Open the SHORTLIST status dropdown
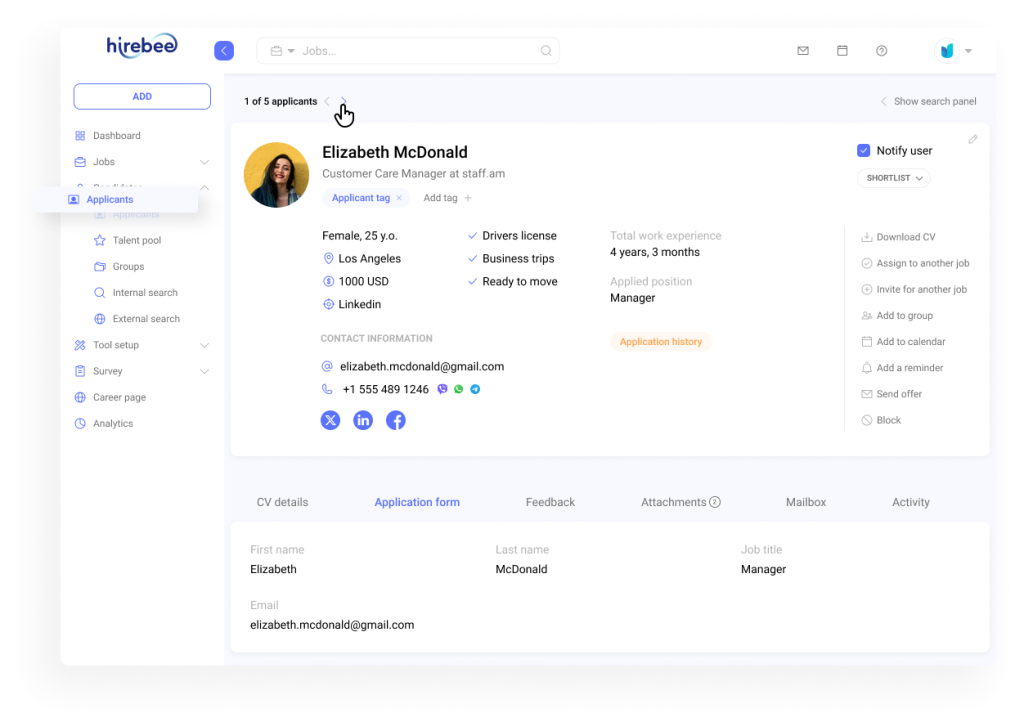The height and width of the screenshot is (726, 1024). pyautogui.click(x=893, y=177)
